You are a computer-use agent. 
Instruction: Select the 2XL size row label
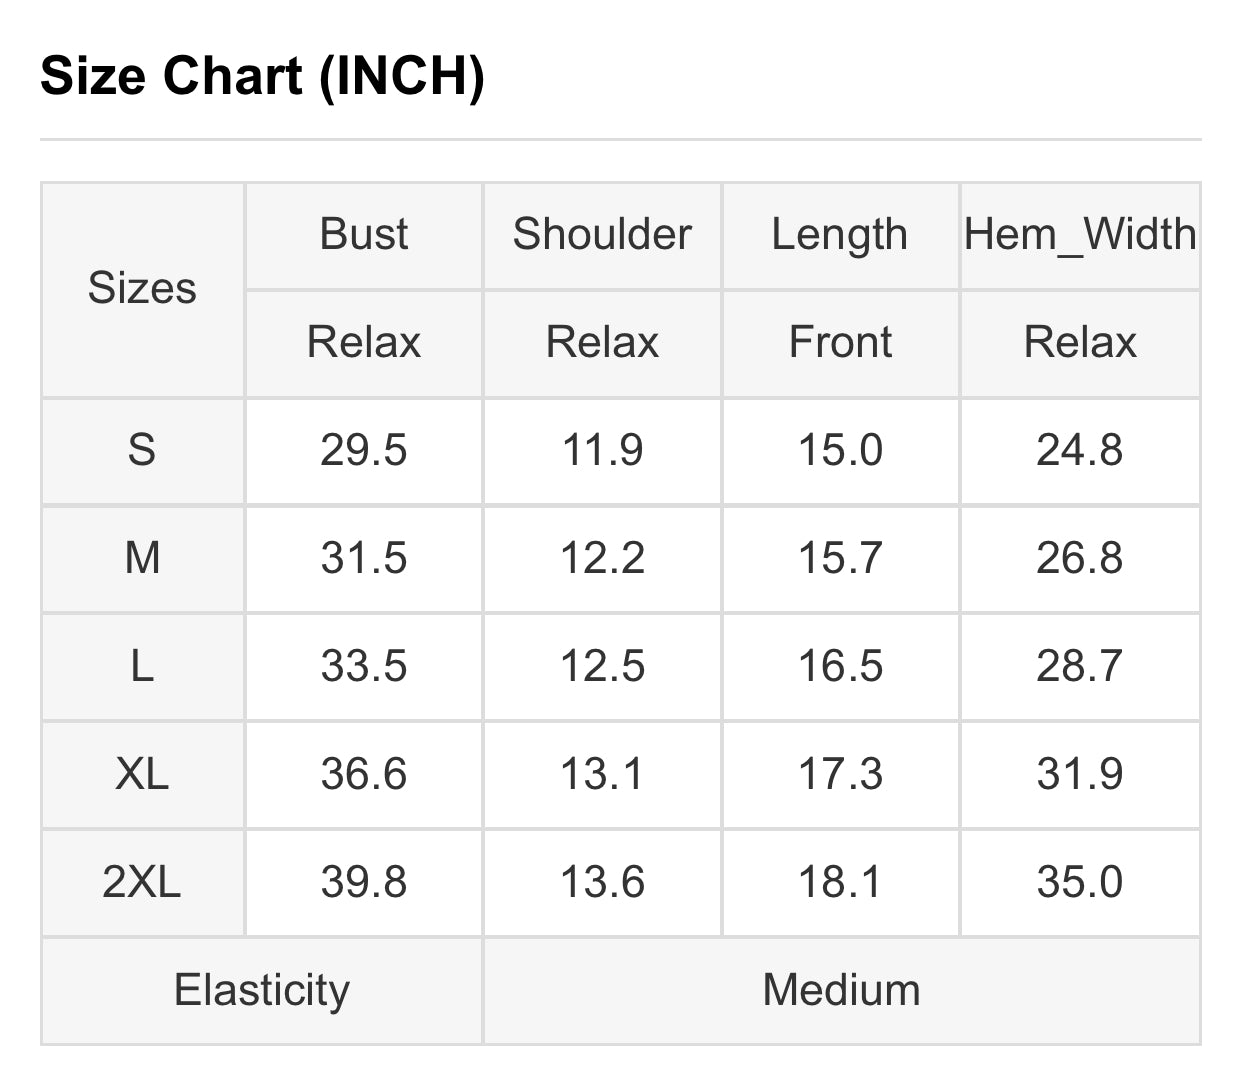tap(142, 882)
